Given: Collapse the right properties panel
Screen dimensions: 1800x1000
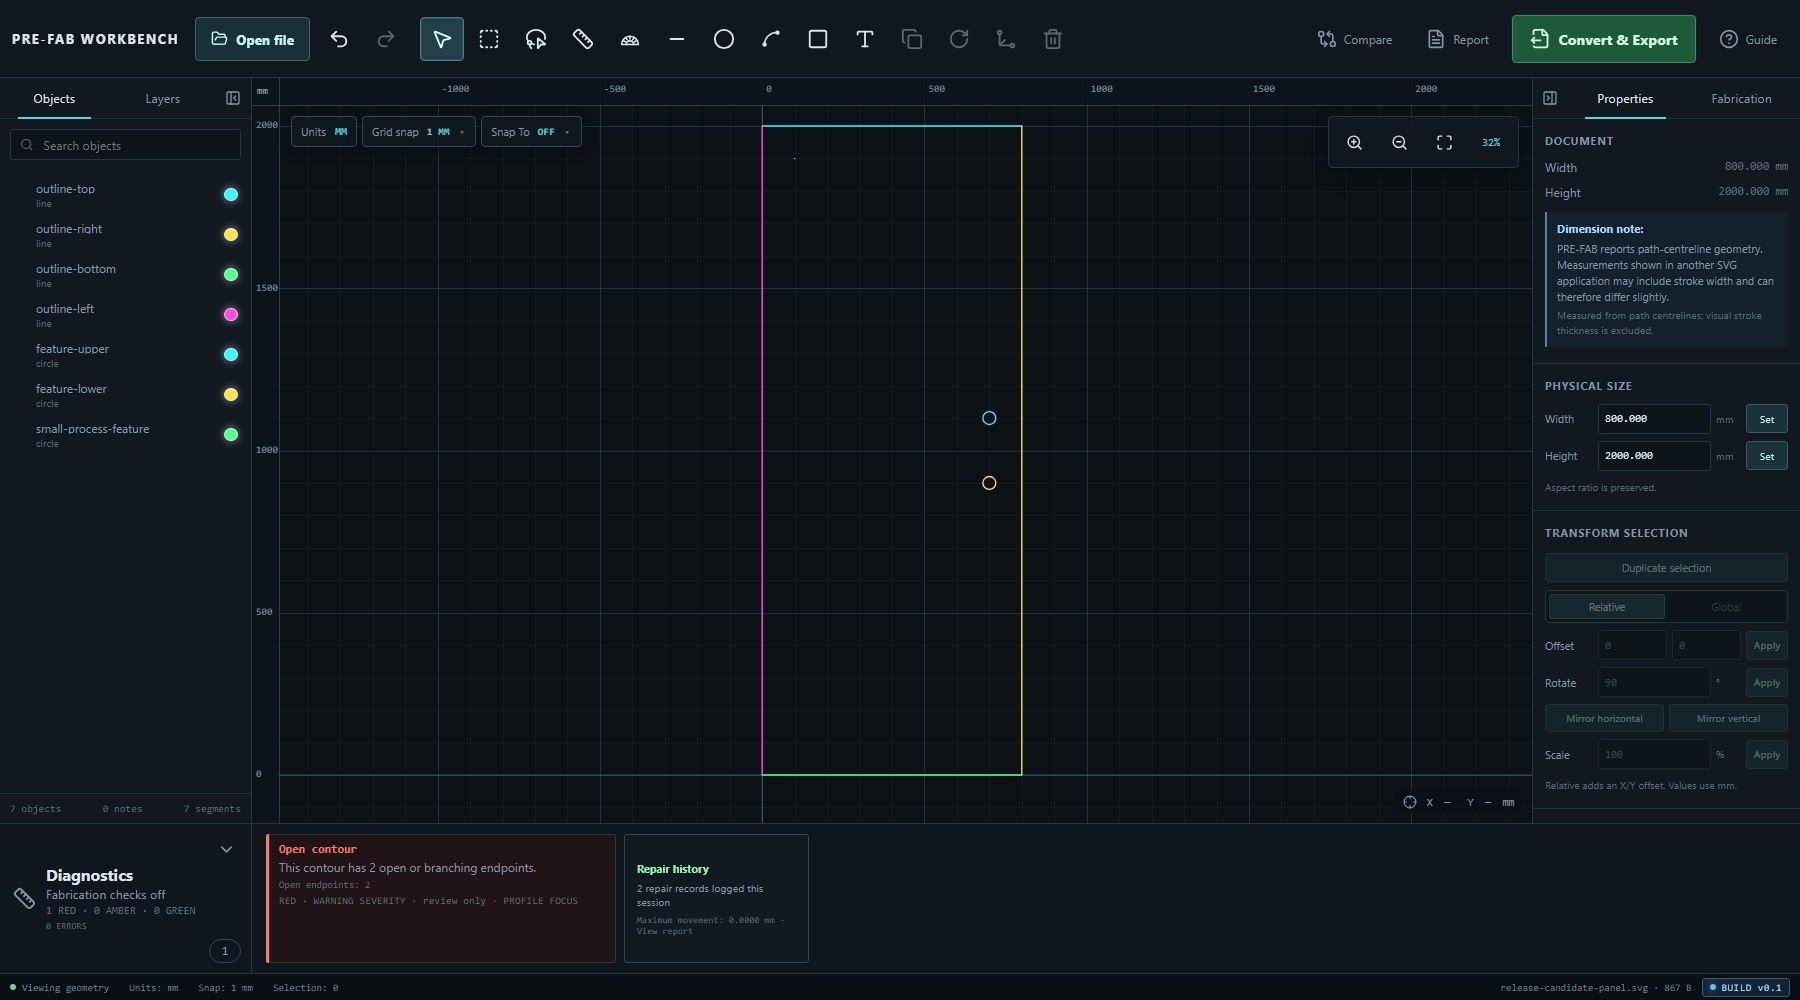Looking at the screenshot, I should pyautogui.click(x=1550, y=98).
